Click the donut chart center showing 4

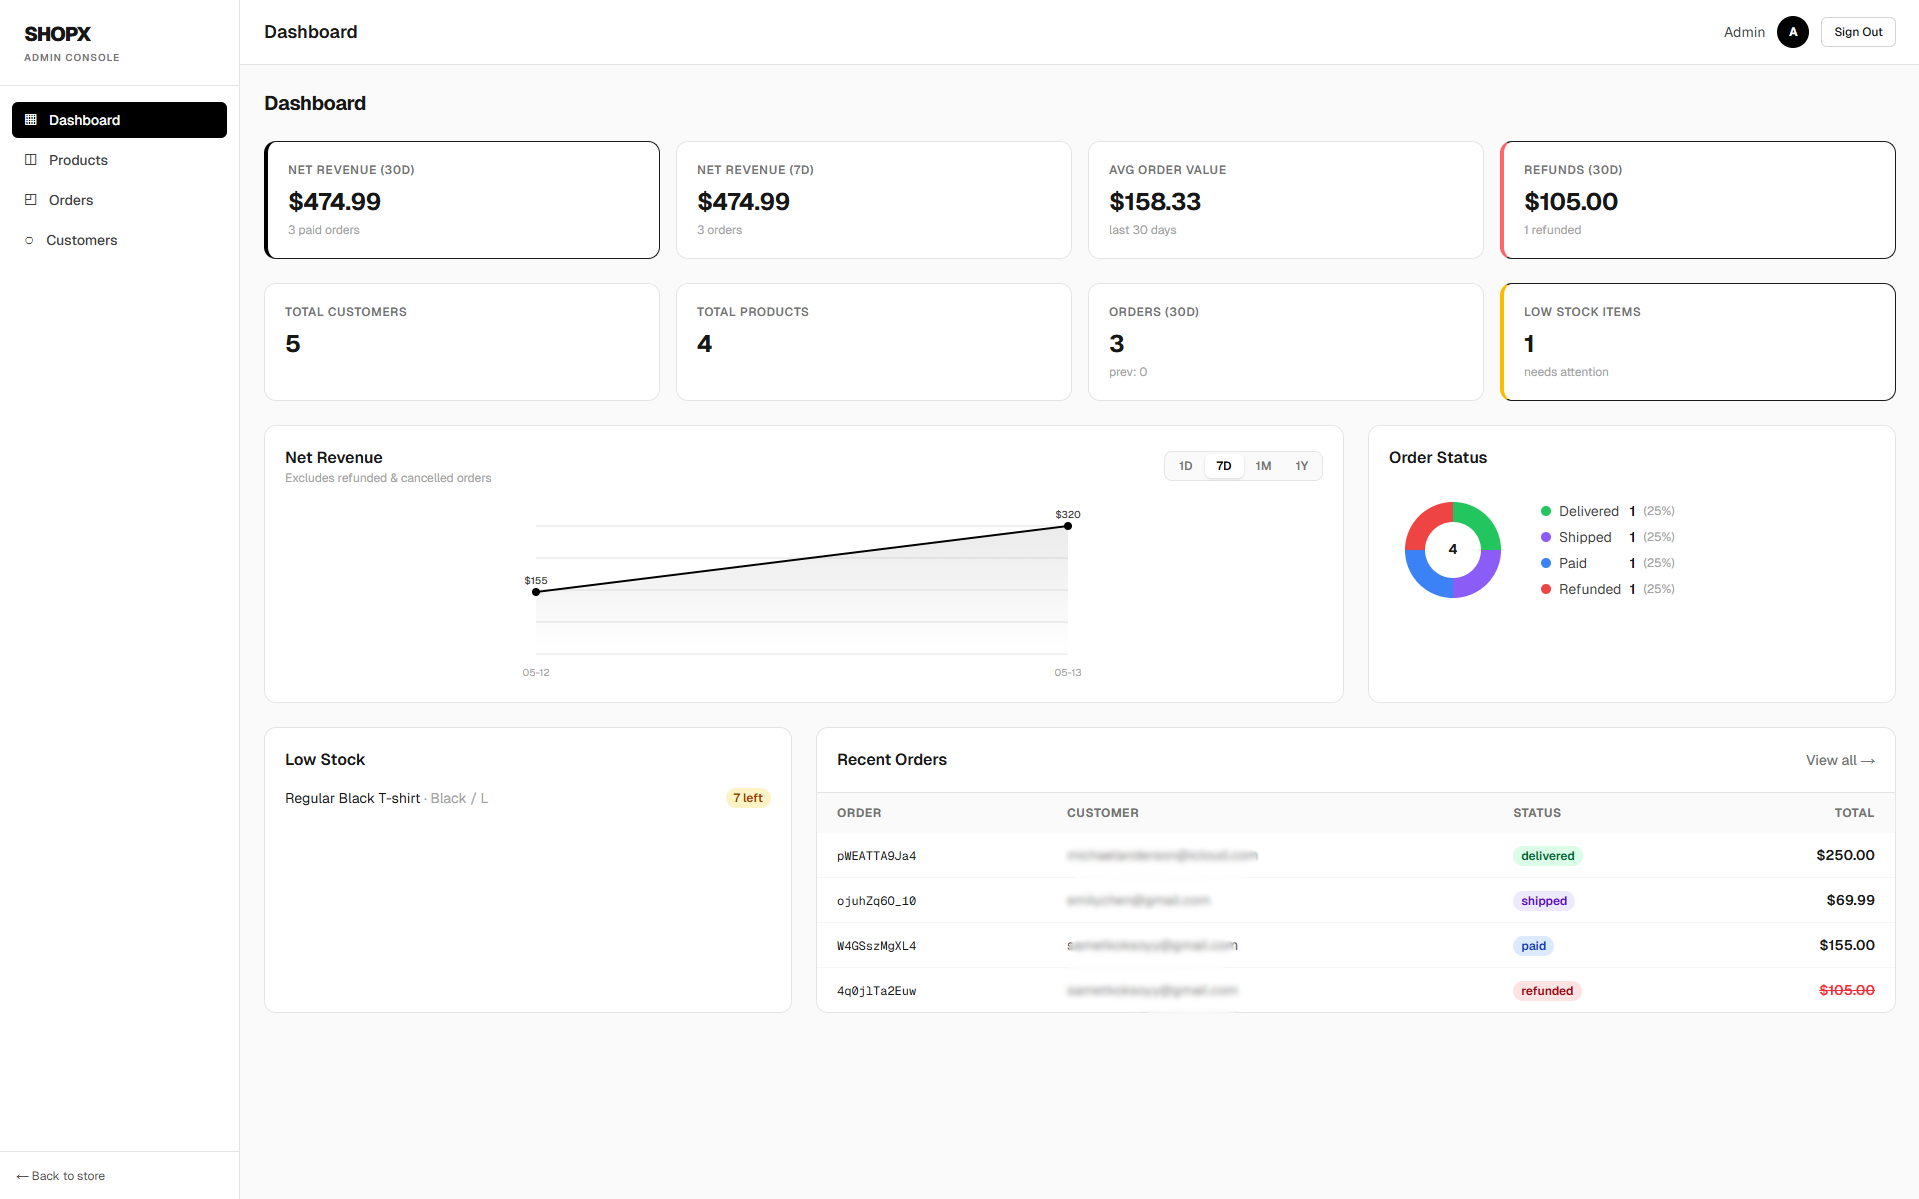(x=1453, y=549)
